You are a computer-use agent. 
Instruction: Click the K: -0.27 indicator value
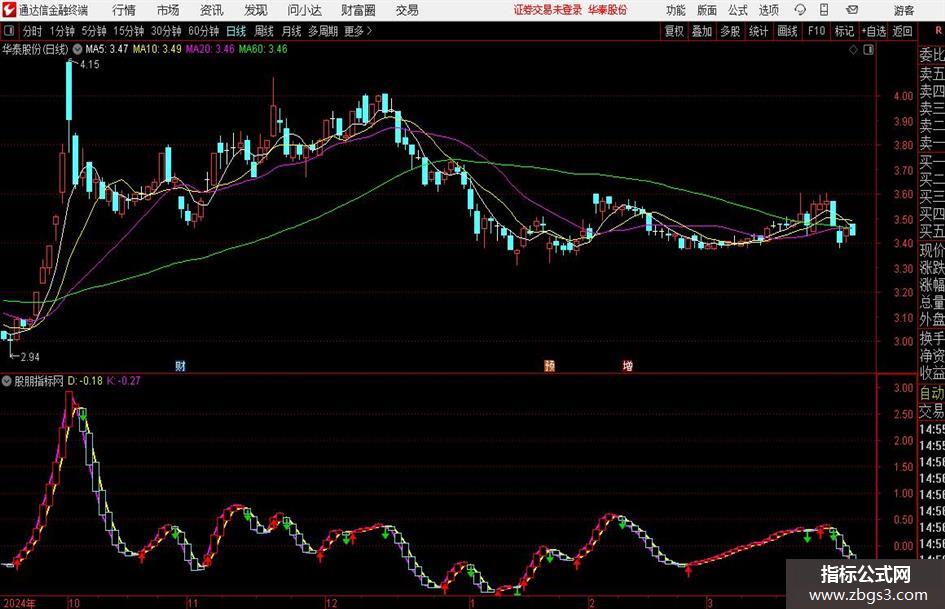(x=124, y=381)
